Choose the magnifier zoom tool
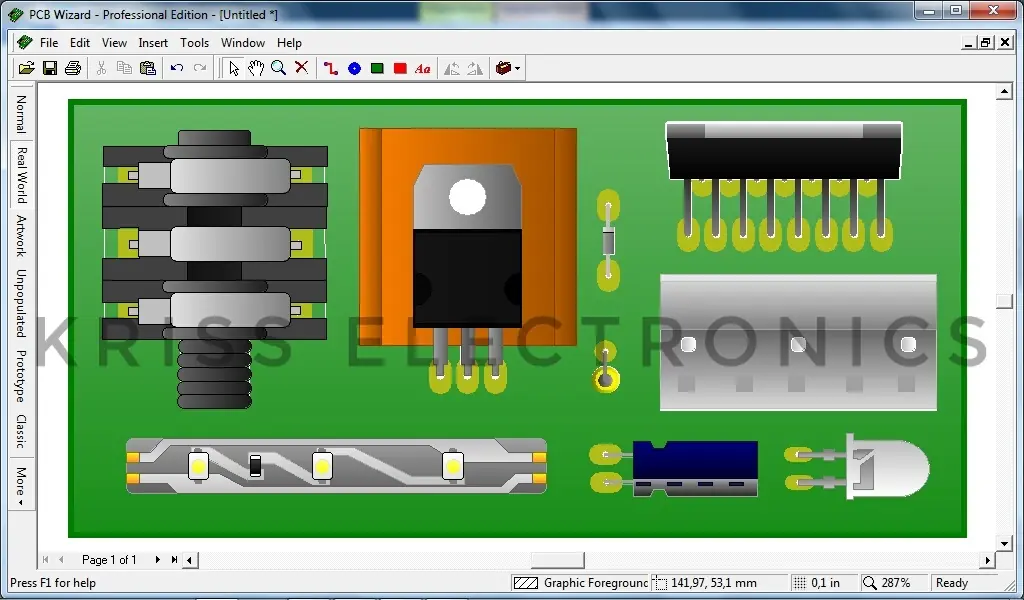1024x600 pixels. (x=279, y=68)
